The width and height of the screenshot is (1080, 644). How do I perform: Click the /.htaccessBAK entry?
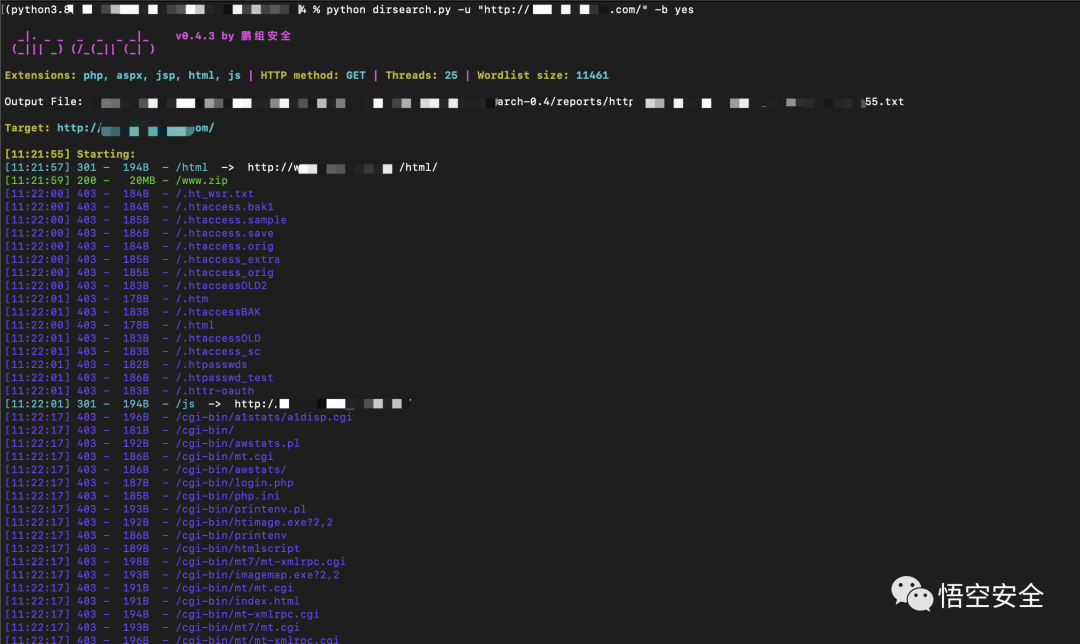tap(218, 312)
